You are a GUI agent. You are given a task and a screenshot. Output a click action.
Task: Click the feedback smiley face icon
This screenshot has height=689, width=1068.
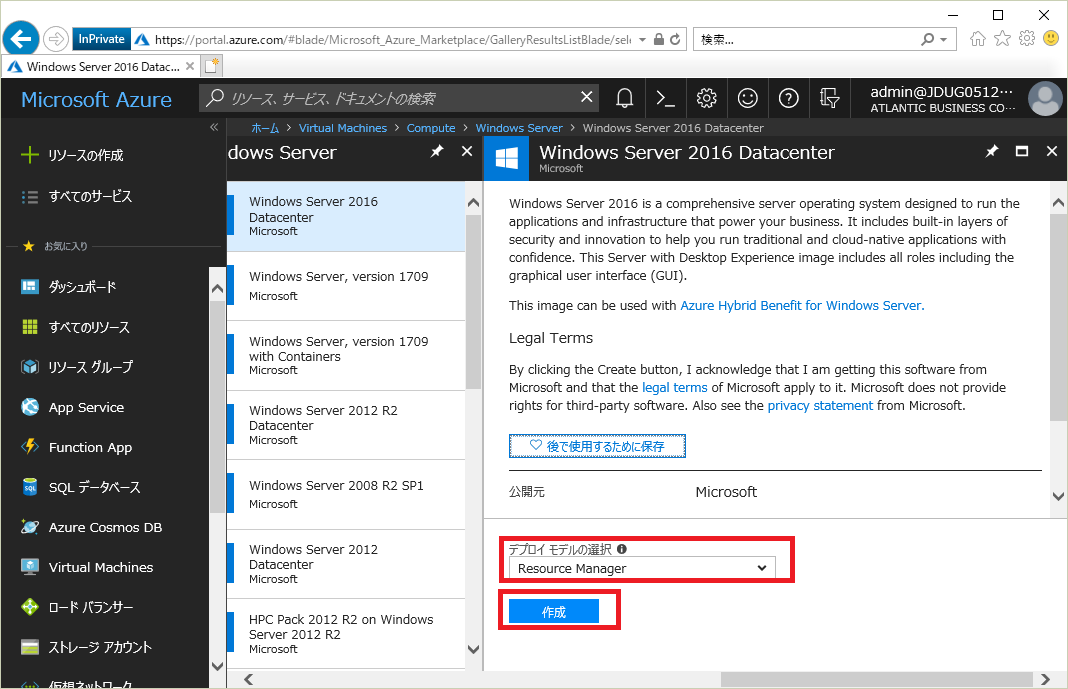coord(748,98)
